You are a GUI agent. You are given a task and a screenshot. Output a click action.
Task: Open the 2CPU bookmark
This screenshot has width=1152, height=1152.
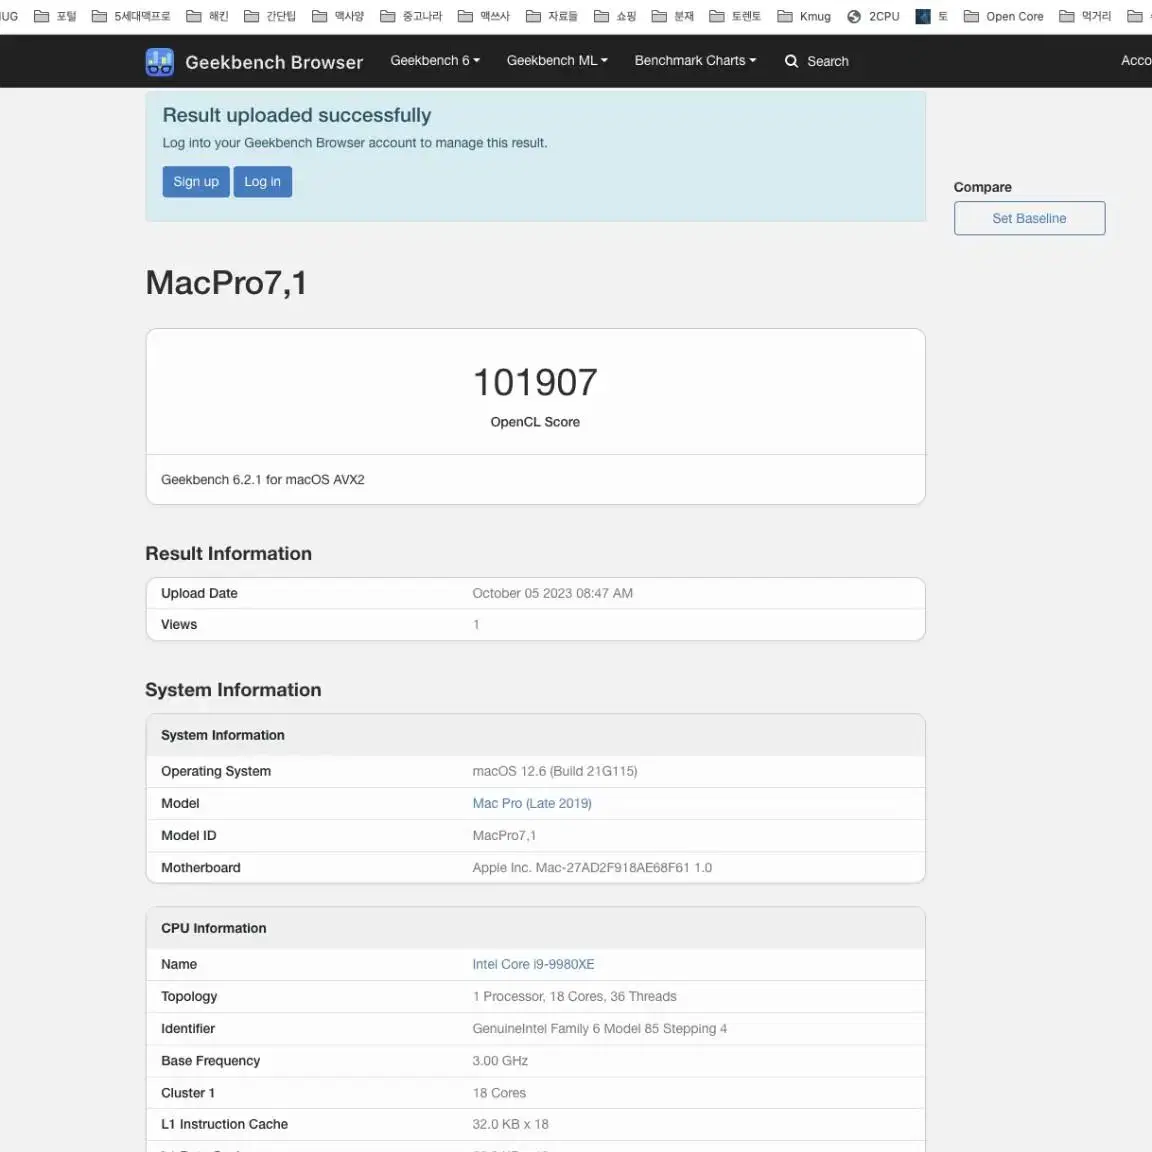(873, 16)
